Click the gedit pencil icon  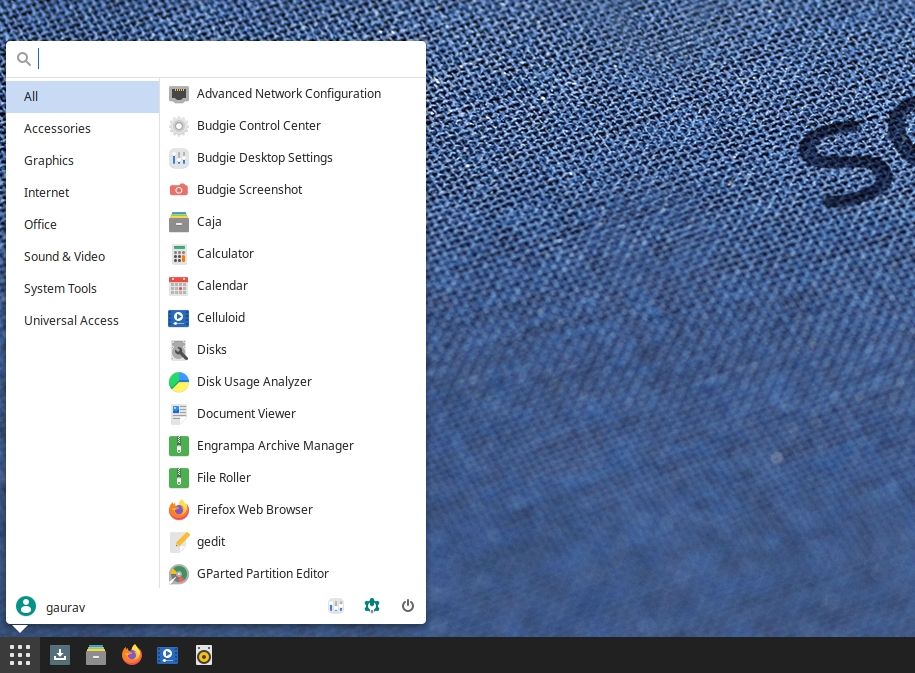click(x=179, y=542)
